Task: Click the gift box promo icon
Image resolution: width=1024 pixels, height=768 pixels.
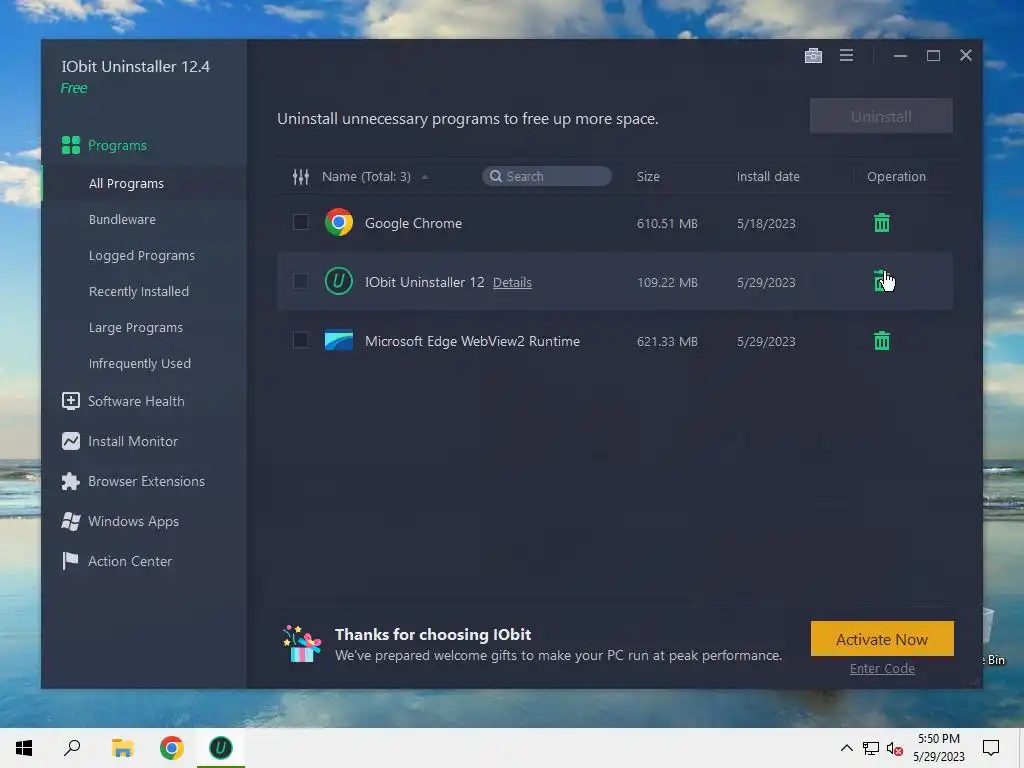Action: 302,644
